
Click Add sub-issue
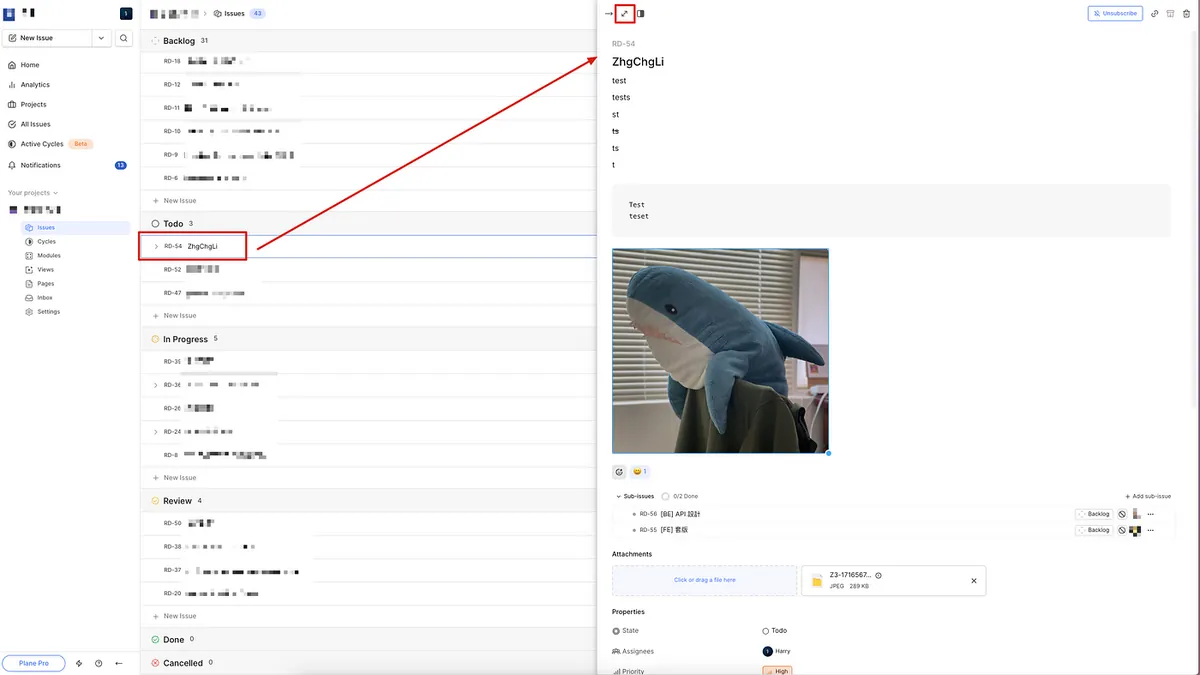tap(1147, 496)
